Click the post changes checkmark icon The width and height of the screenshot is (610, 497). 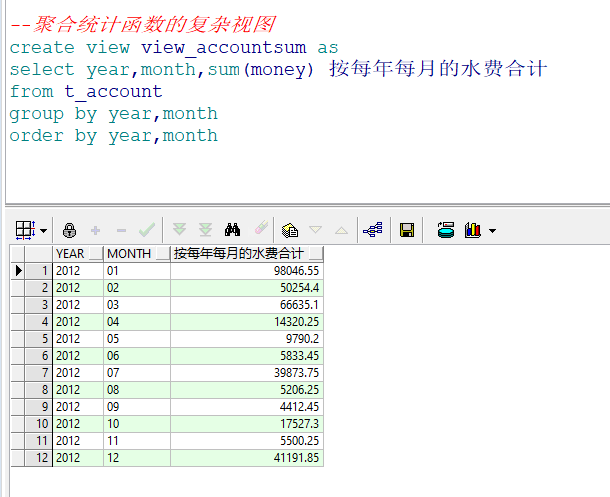coord(147,230)
